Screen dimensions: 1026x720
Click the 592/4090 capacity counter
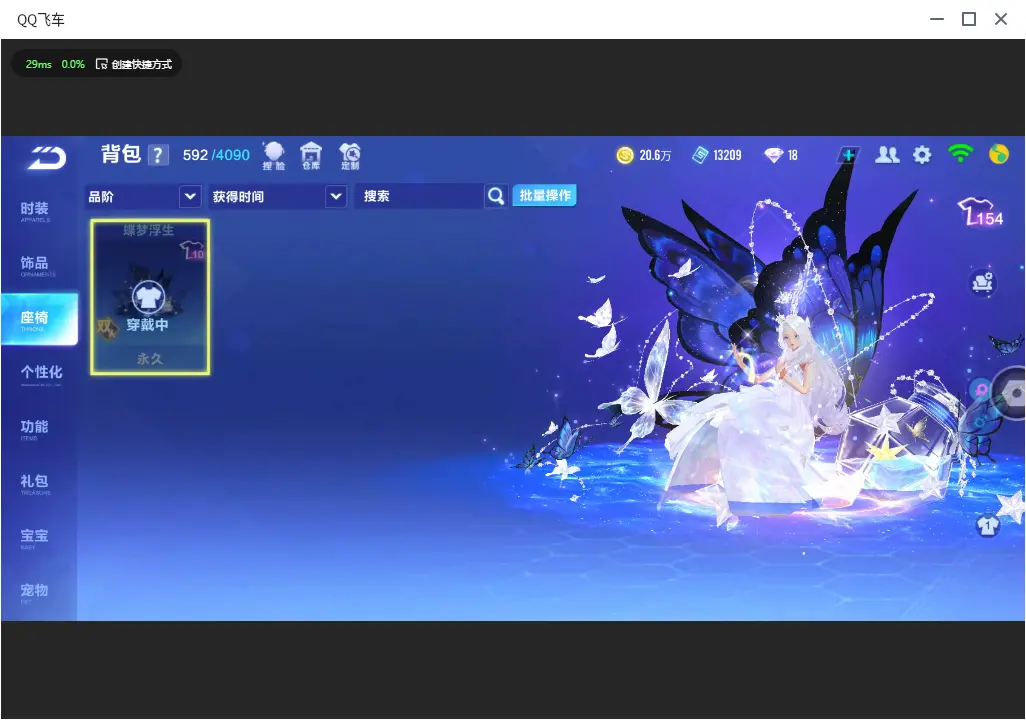216,155
